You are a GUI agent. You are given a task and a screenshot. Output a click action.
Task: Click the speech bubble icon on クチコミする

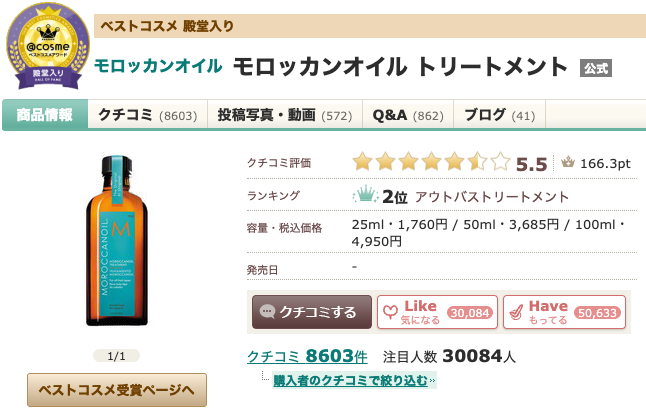[267, 312]
